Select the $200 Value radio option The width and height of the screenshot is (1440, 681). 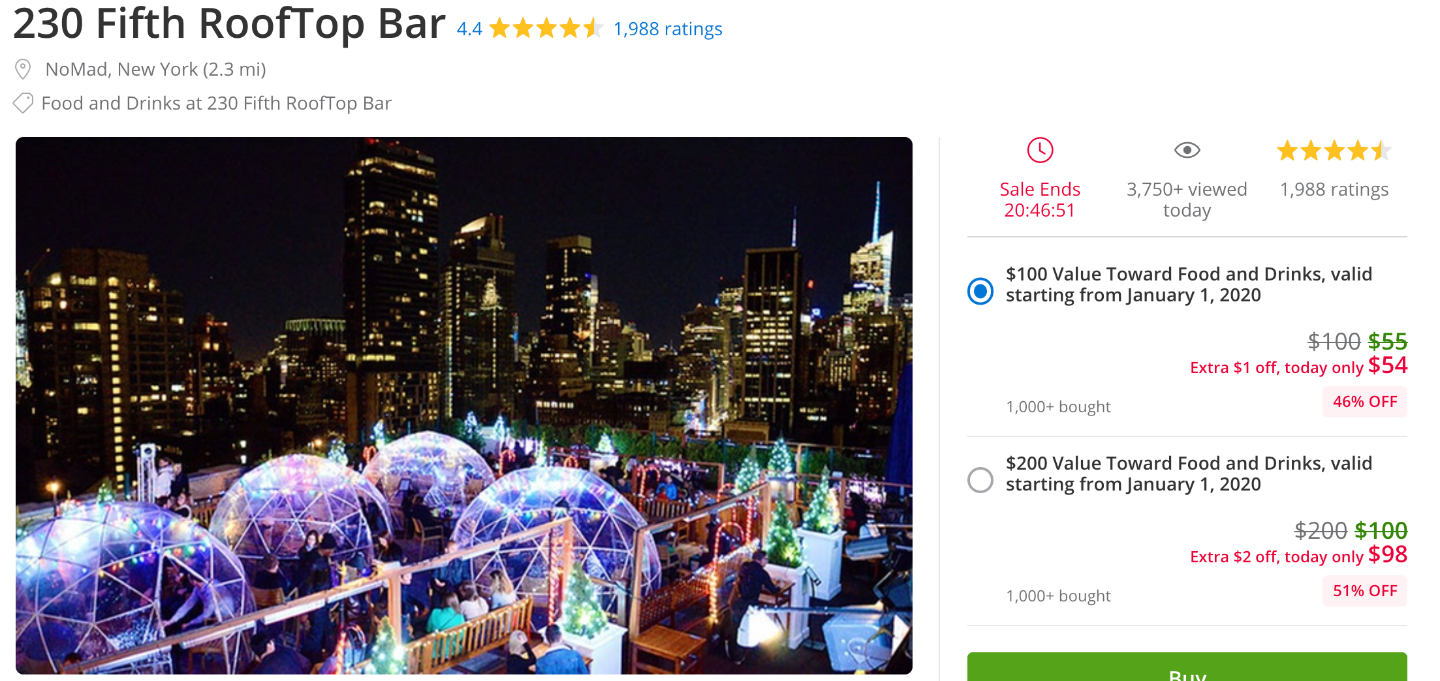[981, 480]
